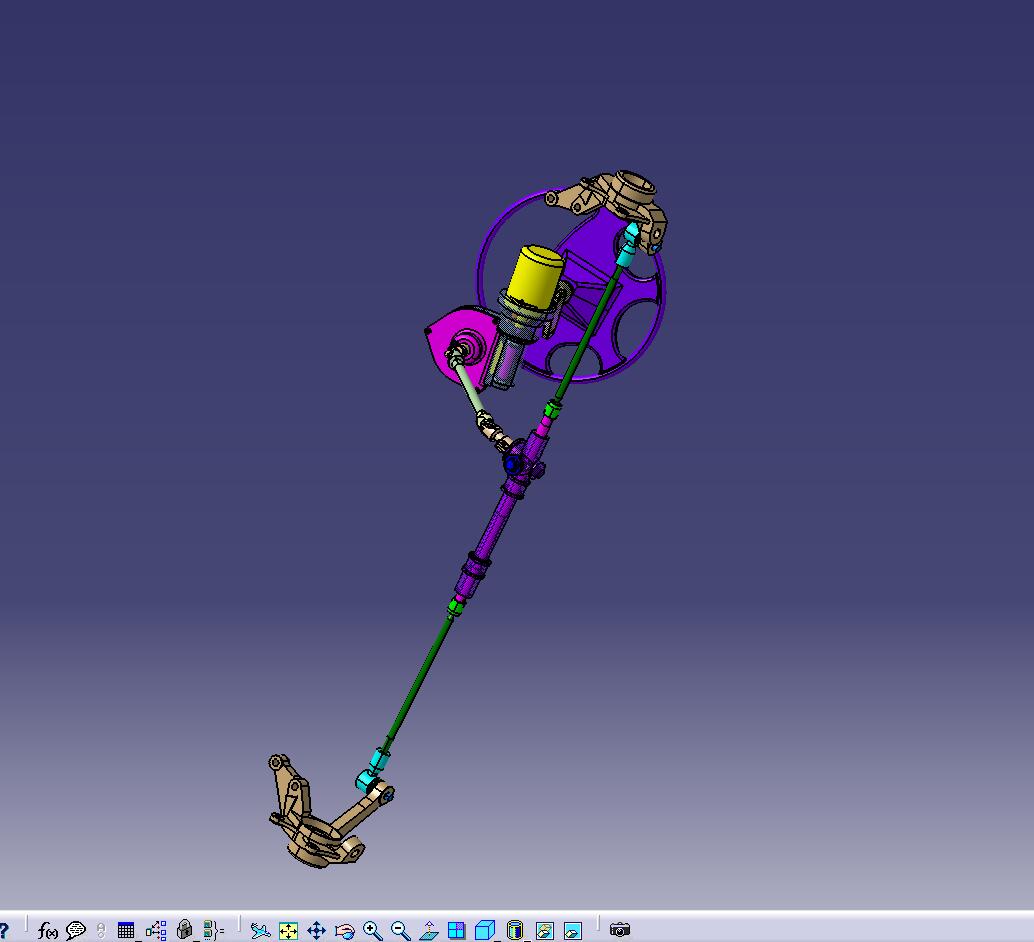Screen dimensions: 1034x942
Task: Click the comment speech bubble icon
Action: coord(75,929)
